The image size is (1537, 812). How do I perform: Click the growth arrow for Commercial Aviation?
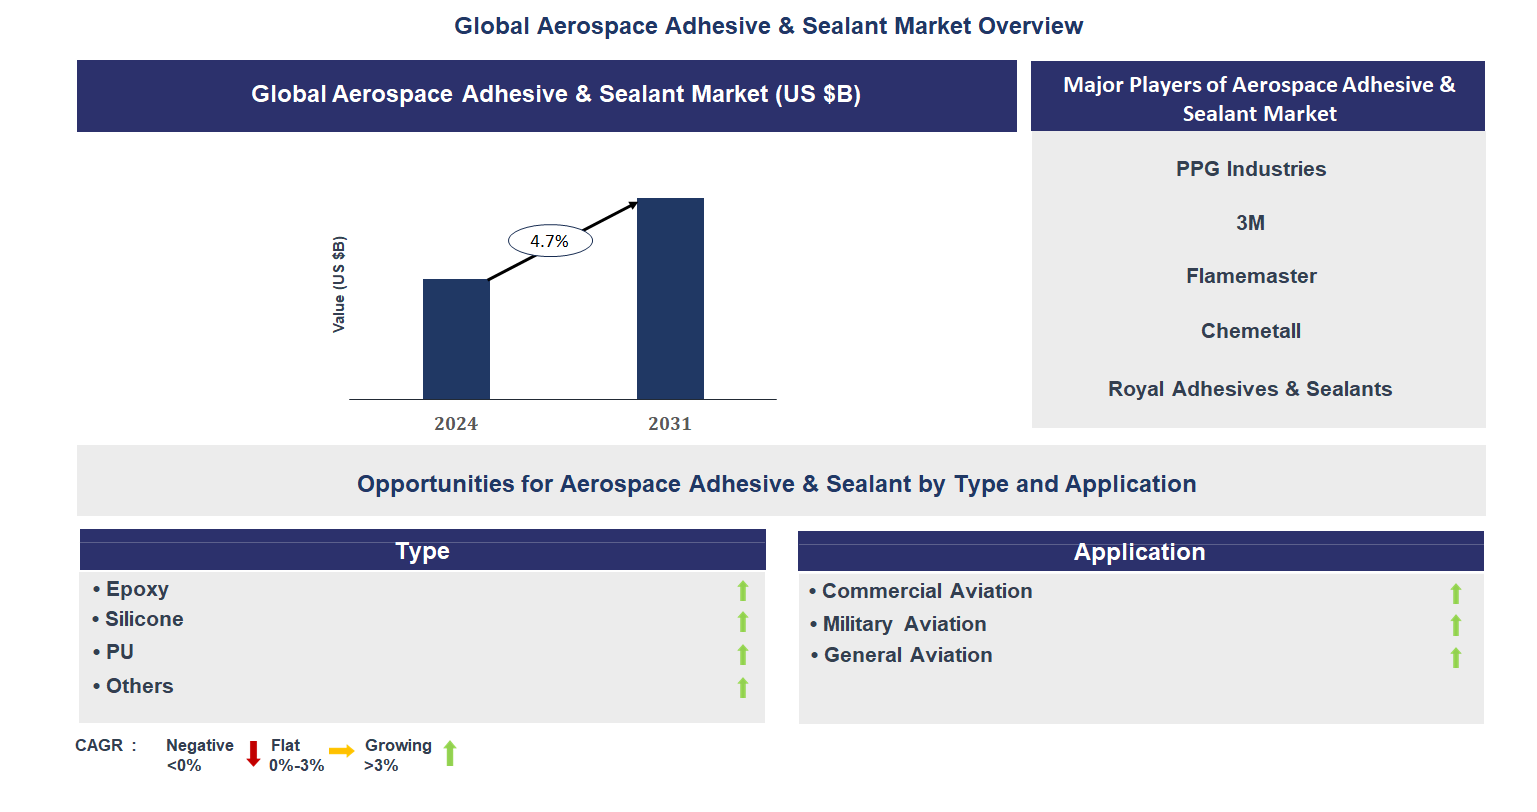(x=1455, y=592)
